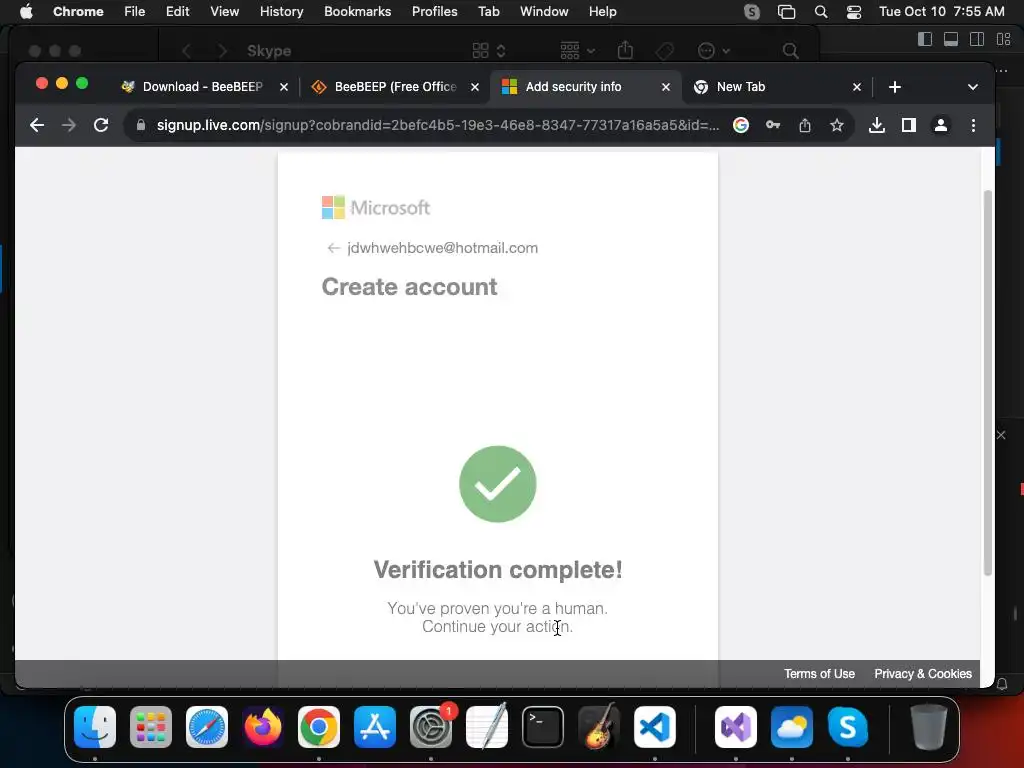Close the Download - BeeBEEP tab
Screen dimensions: 1024x768
click(284, 87)
